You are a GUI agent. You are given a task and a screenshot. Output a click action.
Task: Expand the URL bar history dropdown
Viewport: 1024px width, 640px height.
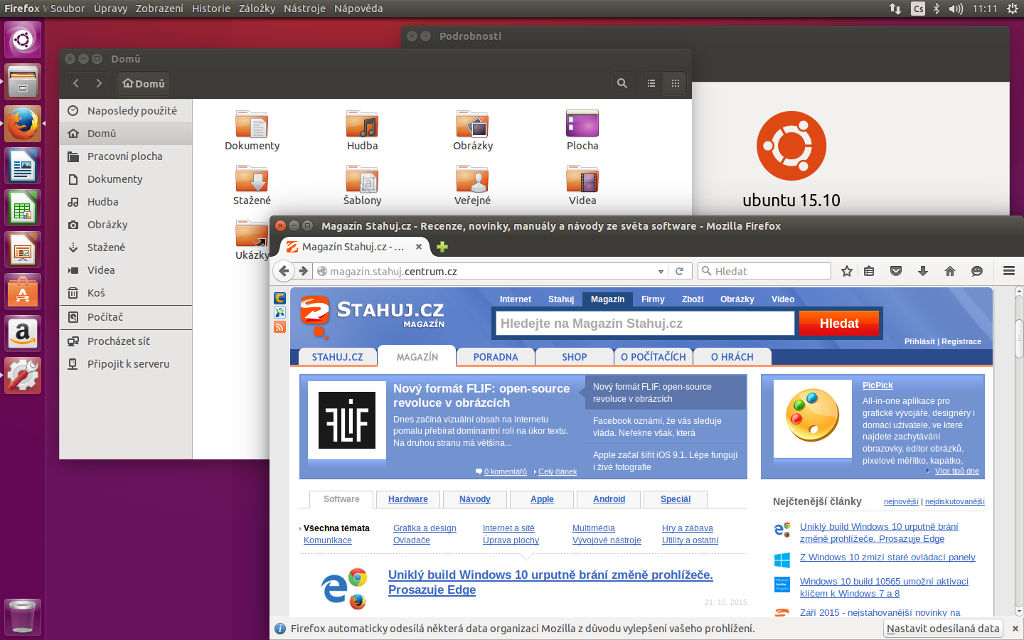[x=661, y=272]
